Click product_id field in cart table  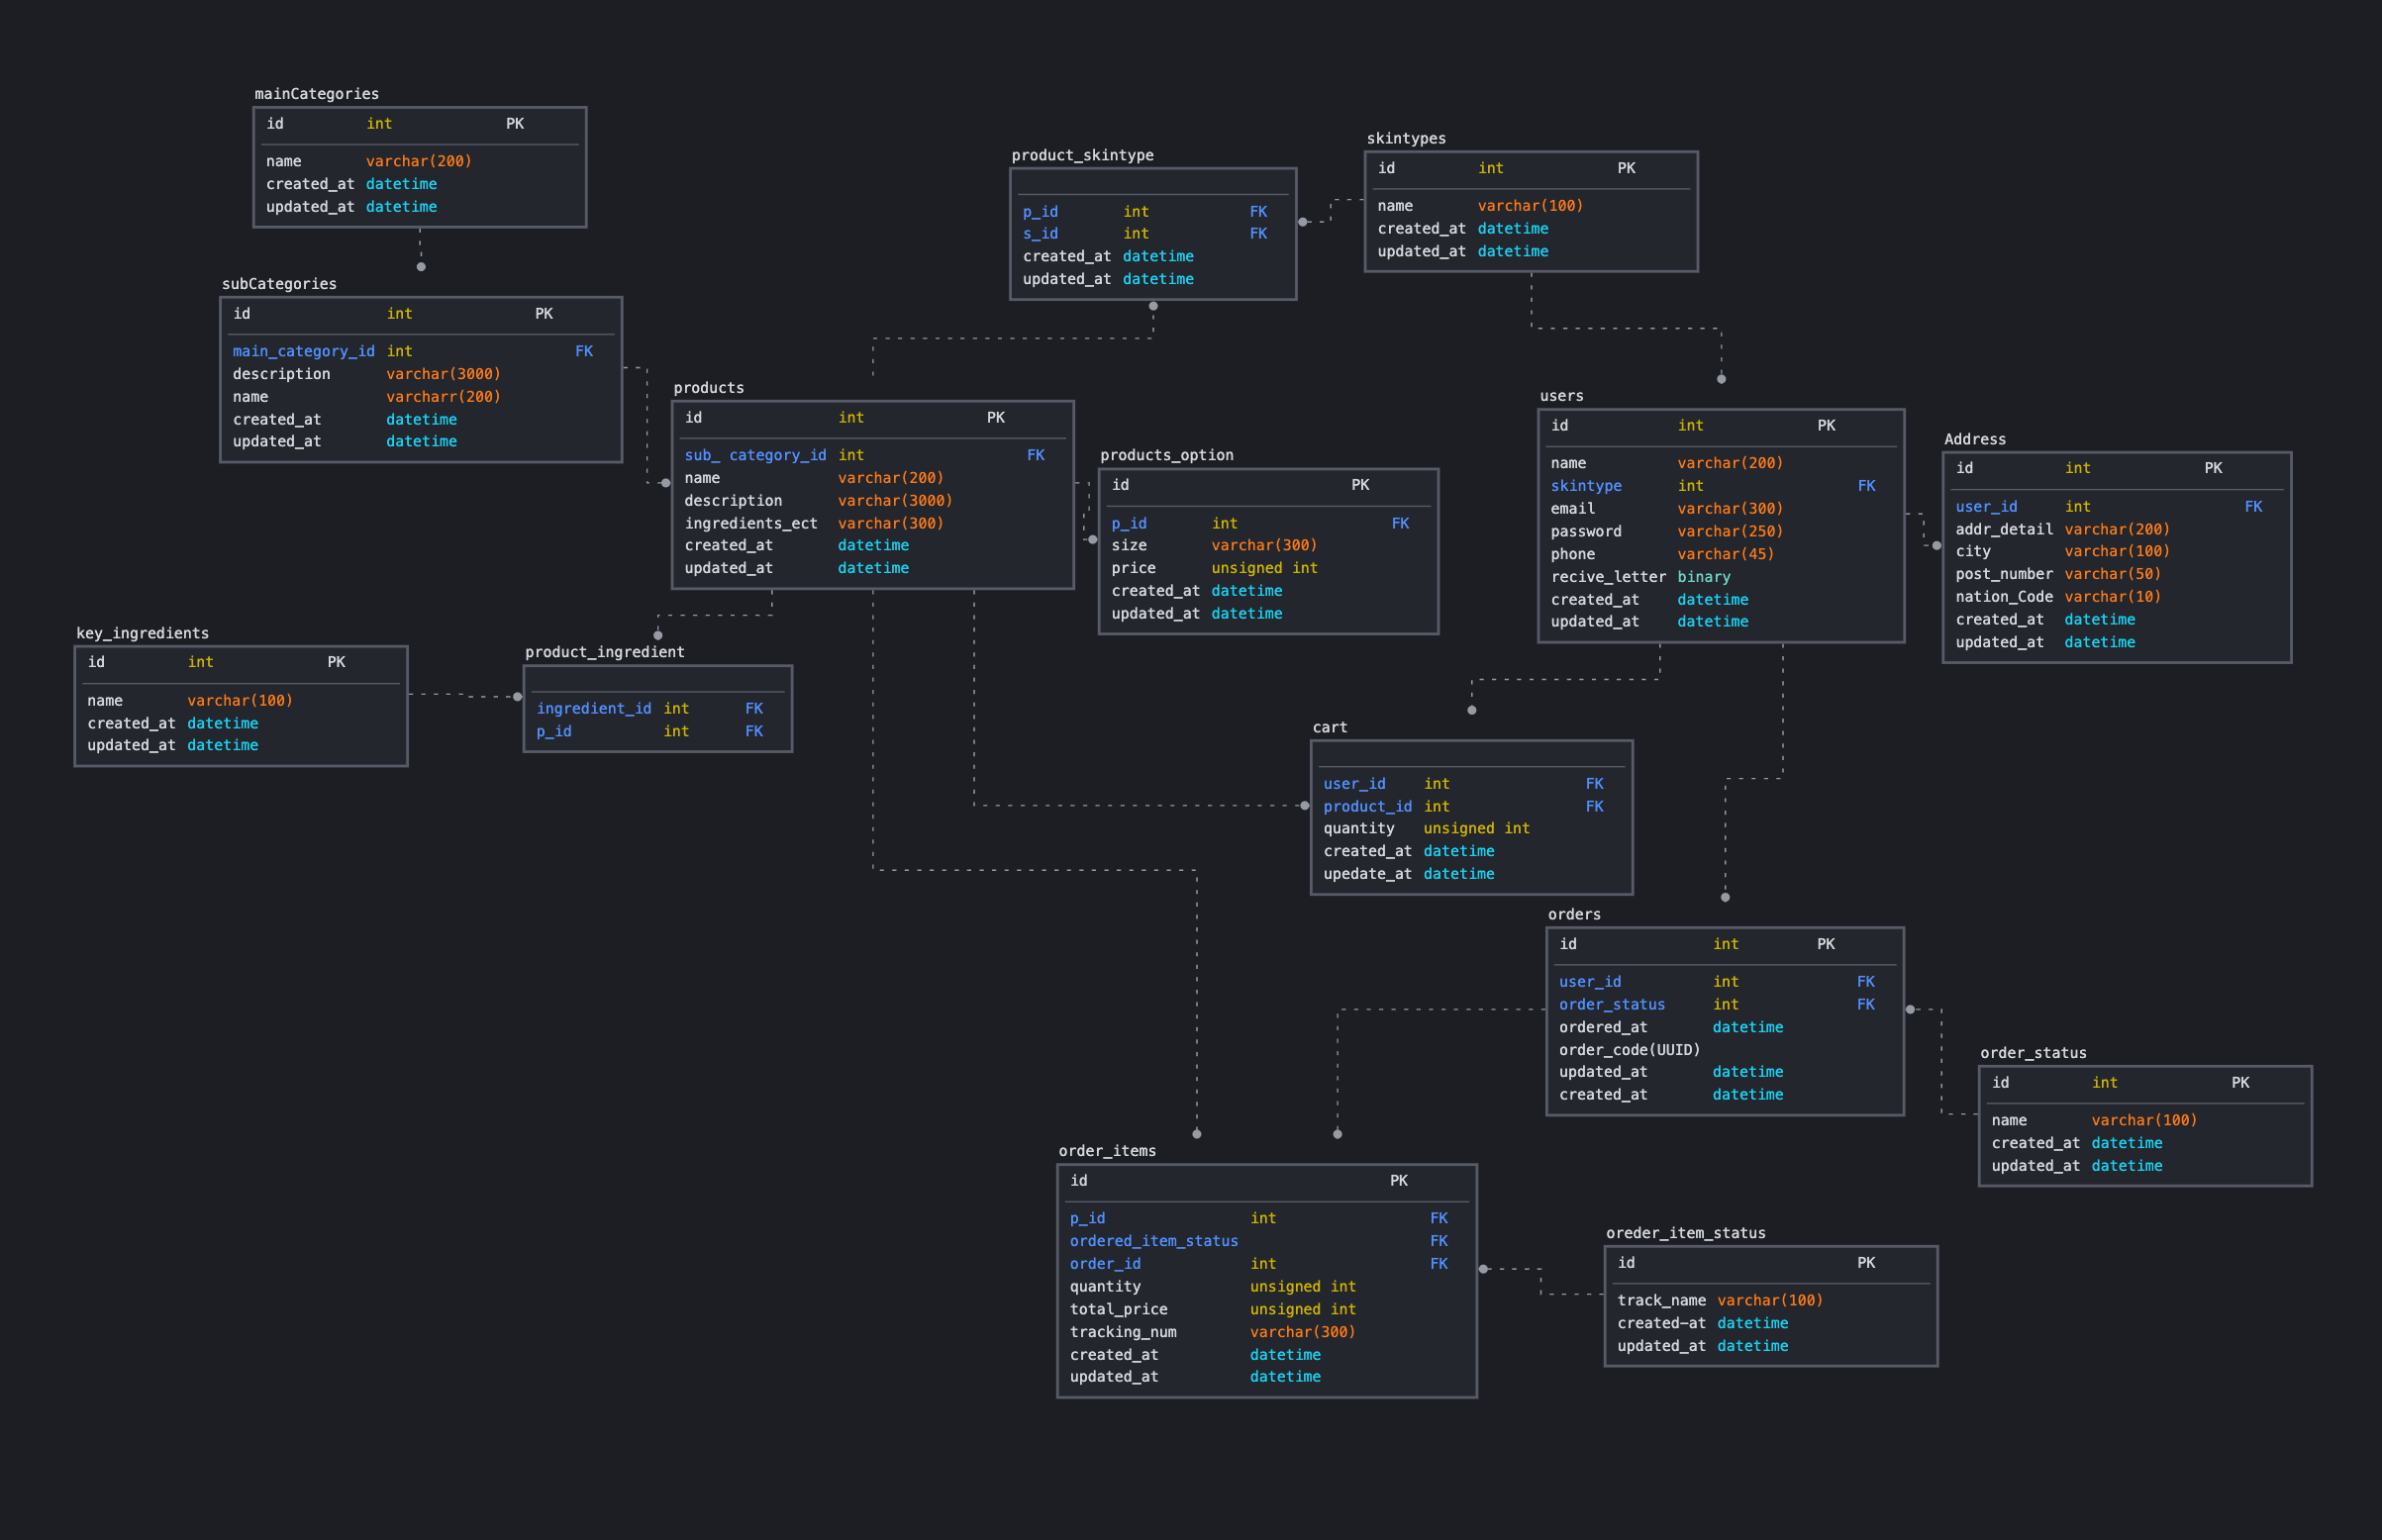pyautogui.click(x=1367, y=806)
